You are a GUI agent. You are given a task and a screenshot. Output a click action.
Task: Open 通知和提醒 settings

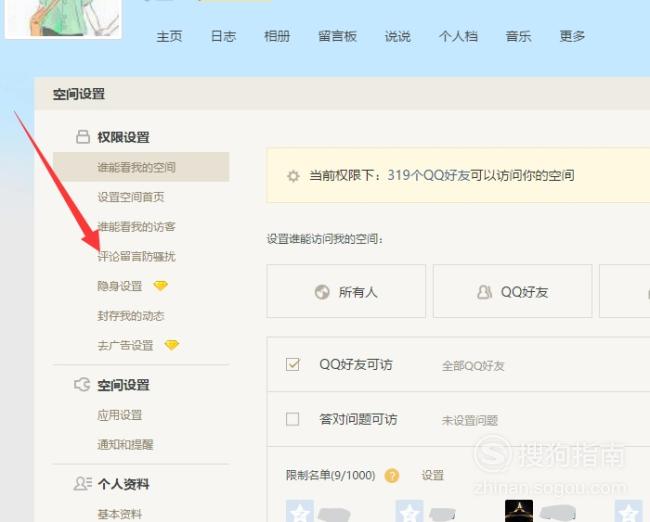[125, 445]
